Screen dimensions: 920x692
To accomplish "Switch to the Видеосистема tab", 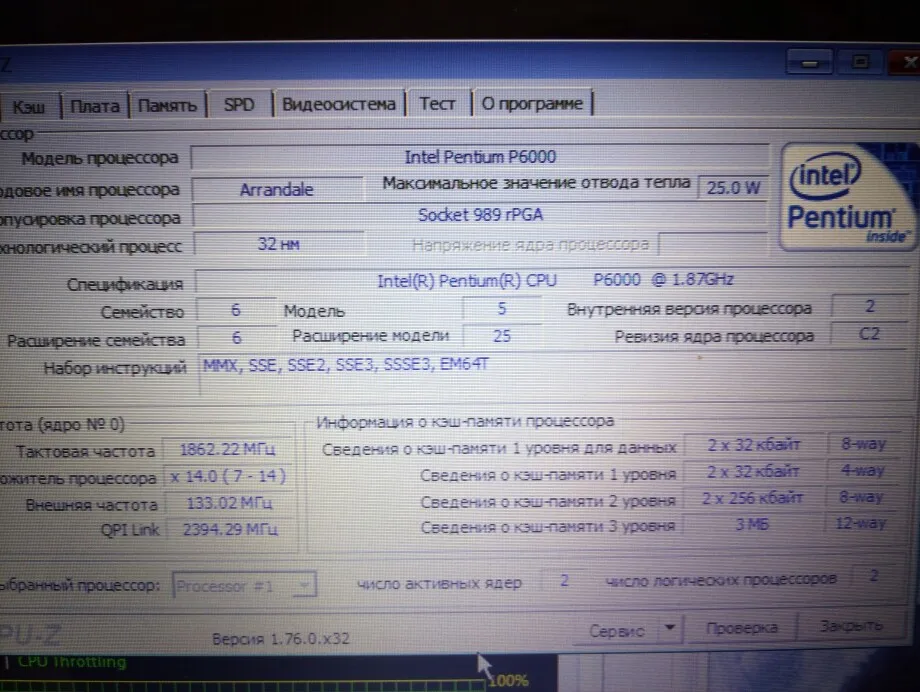I will click(339, 104).
